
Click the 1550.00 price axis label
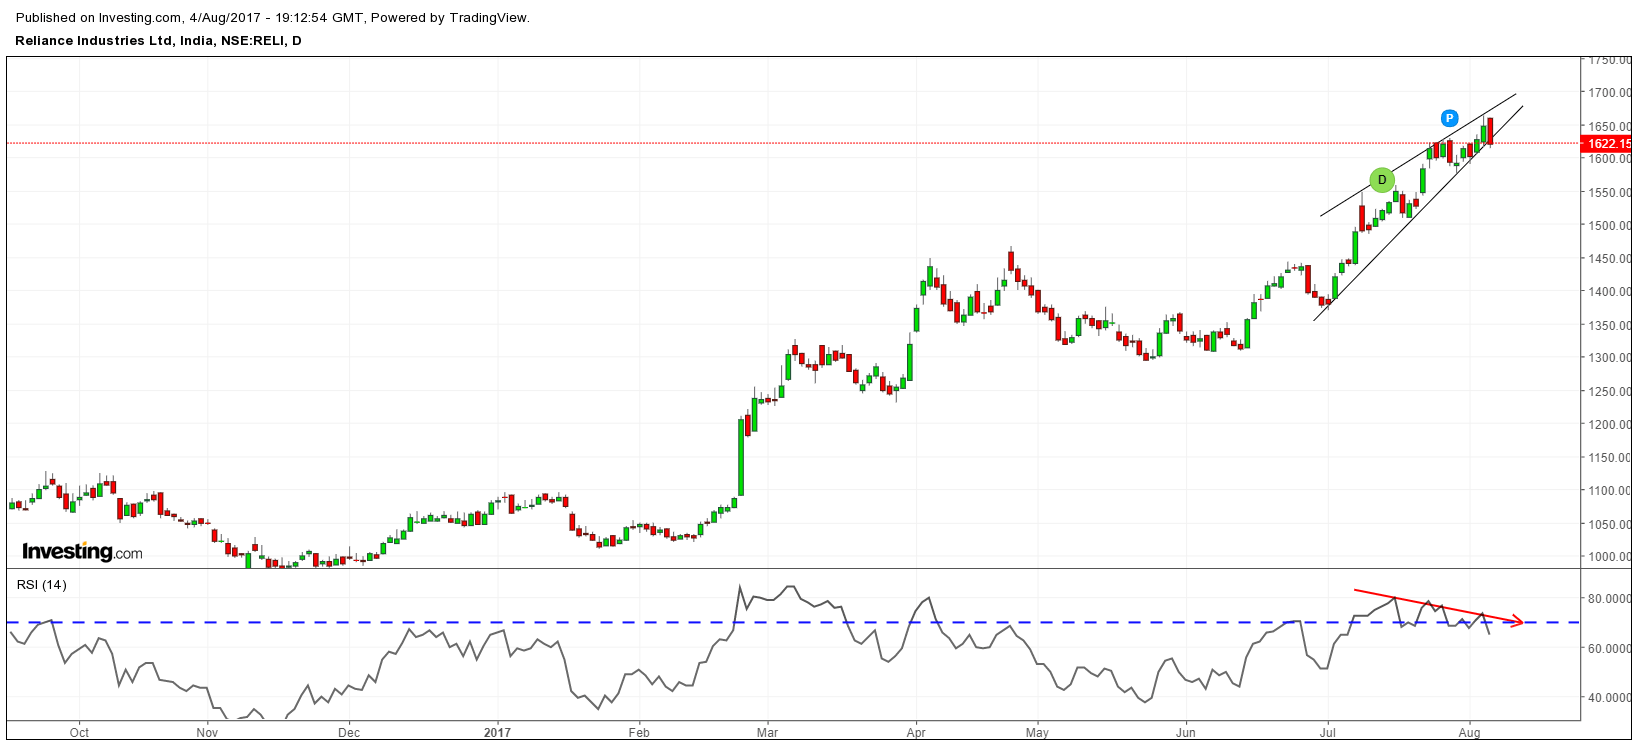pos(1610,193)
